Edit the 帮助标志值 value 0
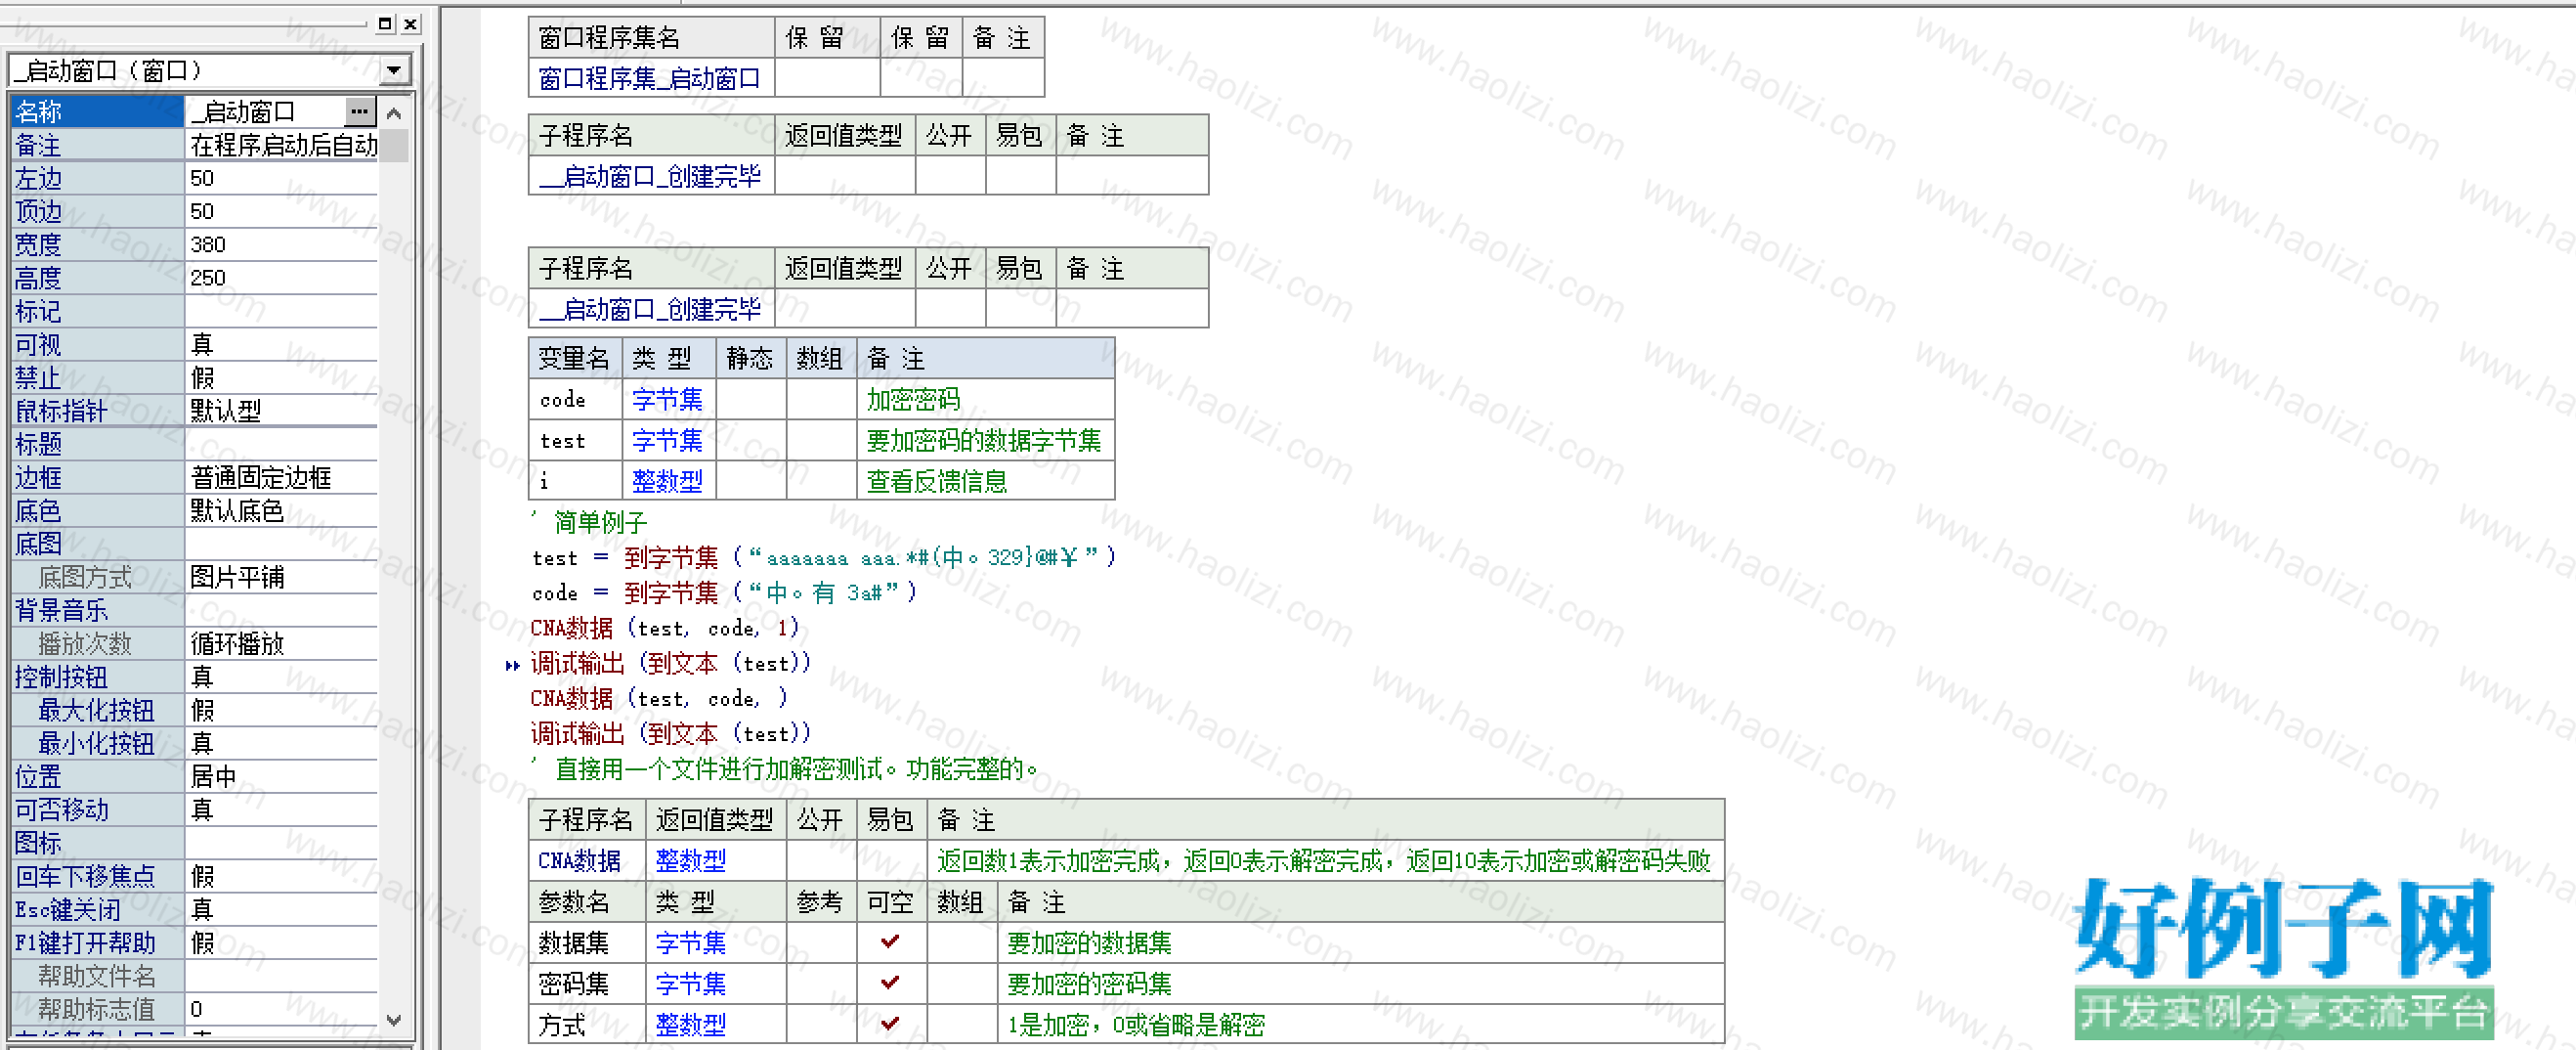2576x1050 pixels. [283, 1009]
